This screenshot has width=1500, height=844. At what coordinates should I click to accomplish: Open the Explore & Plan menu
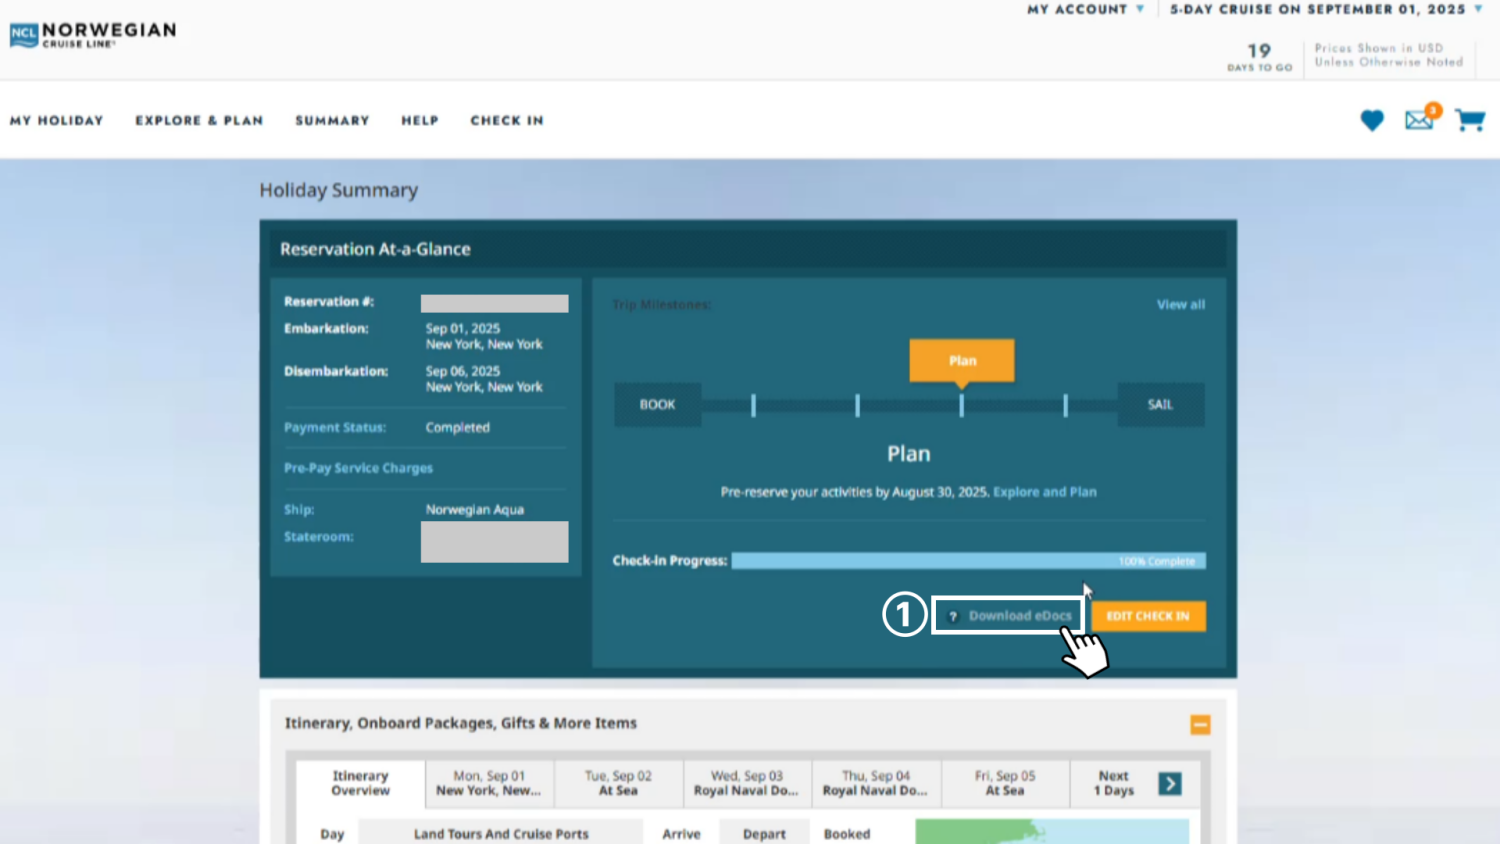199,120
